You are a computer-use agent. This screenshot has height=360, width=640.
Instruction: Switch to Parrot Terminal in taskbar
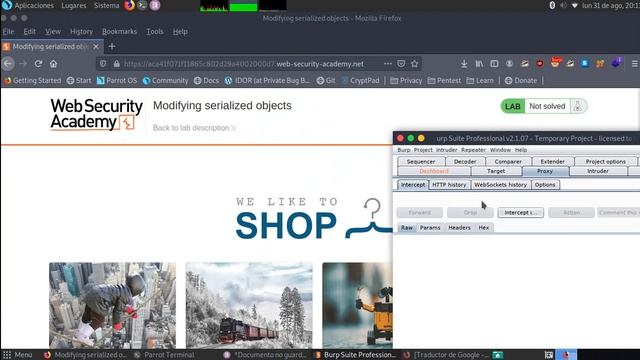point(164,355)
